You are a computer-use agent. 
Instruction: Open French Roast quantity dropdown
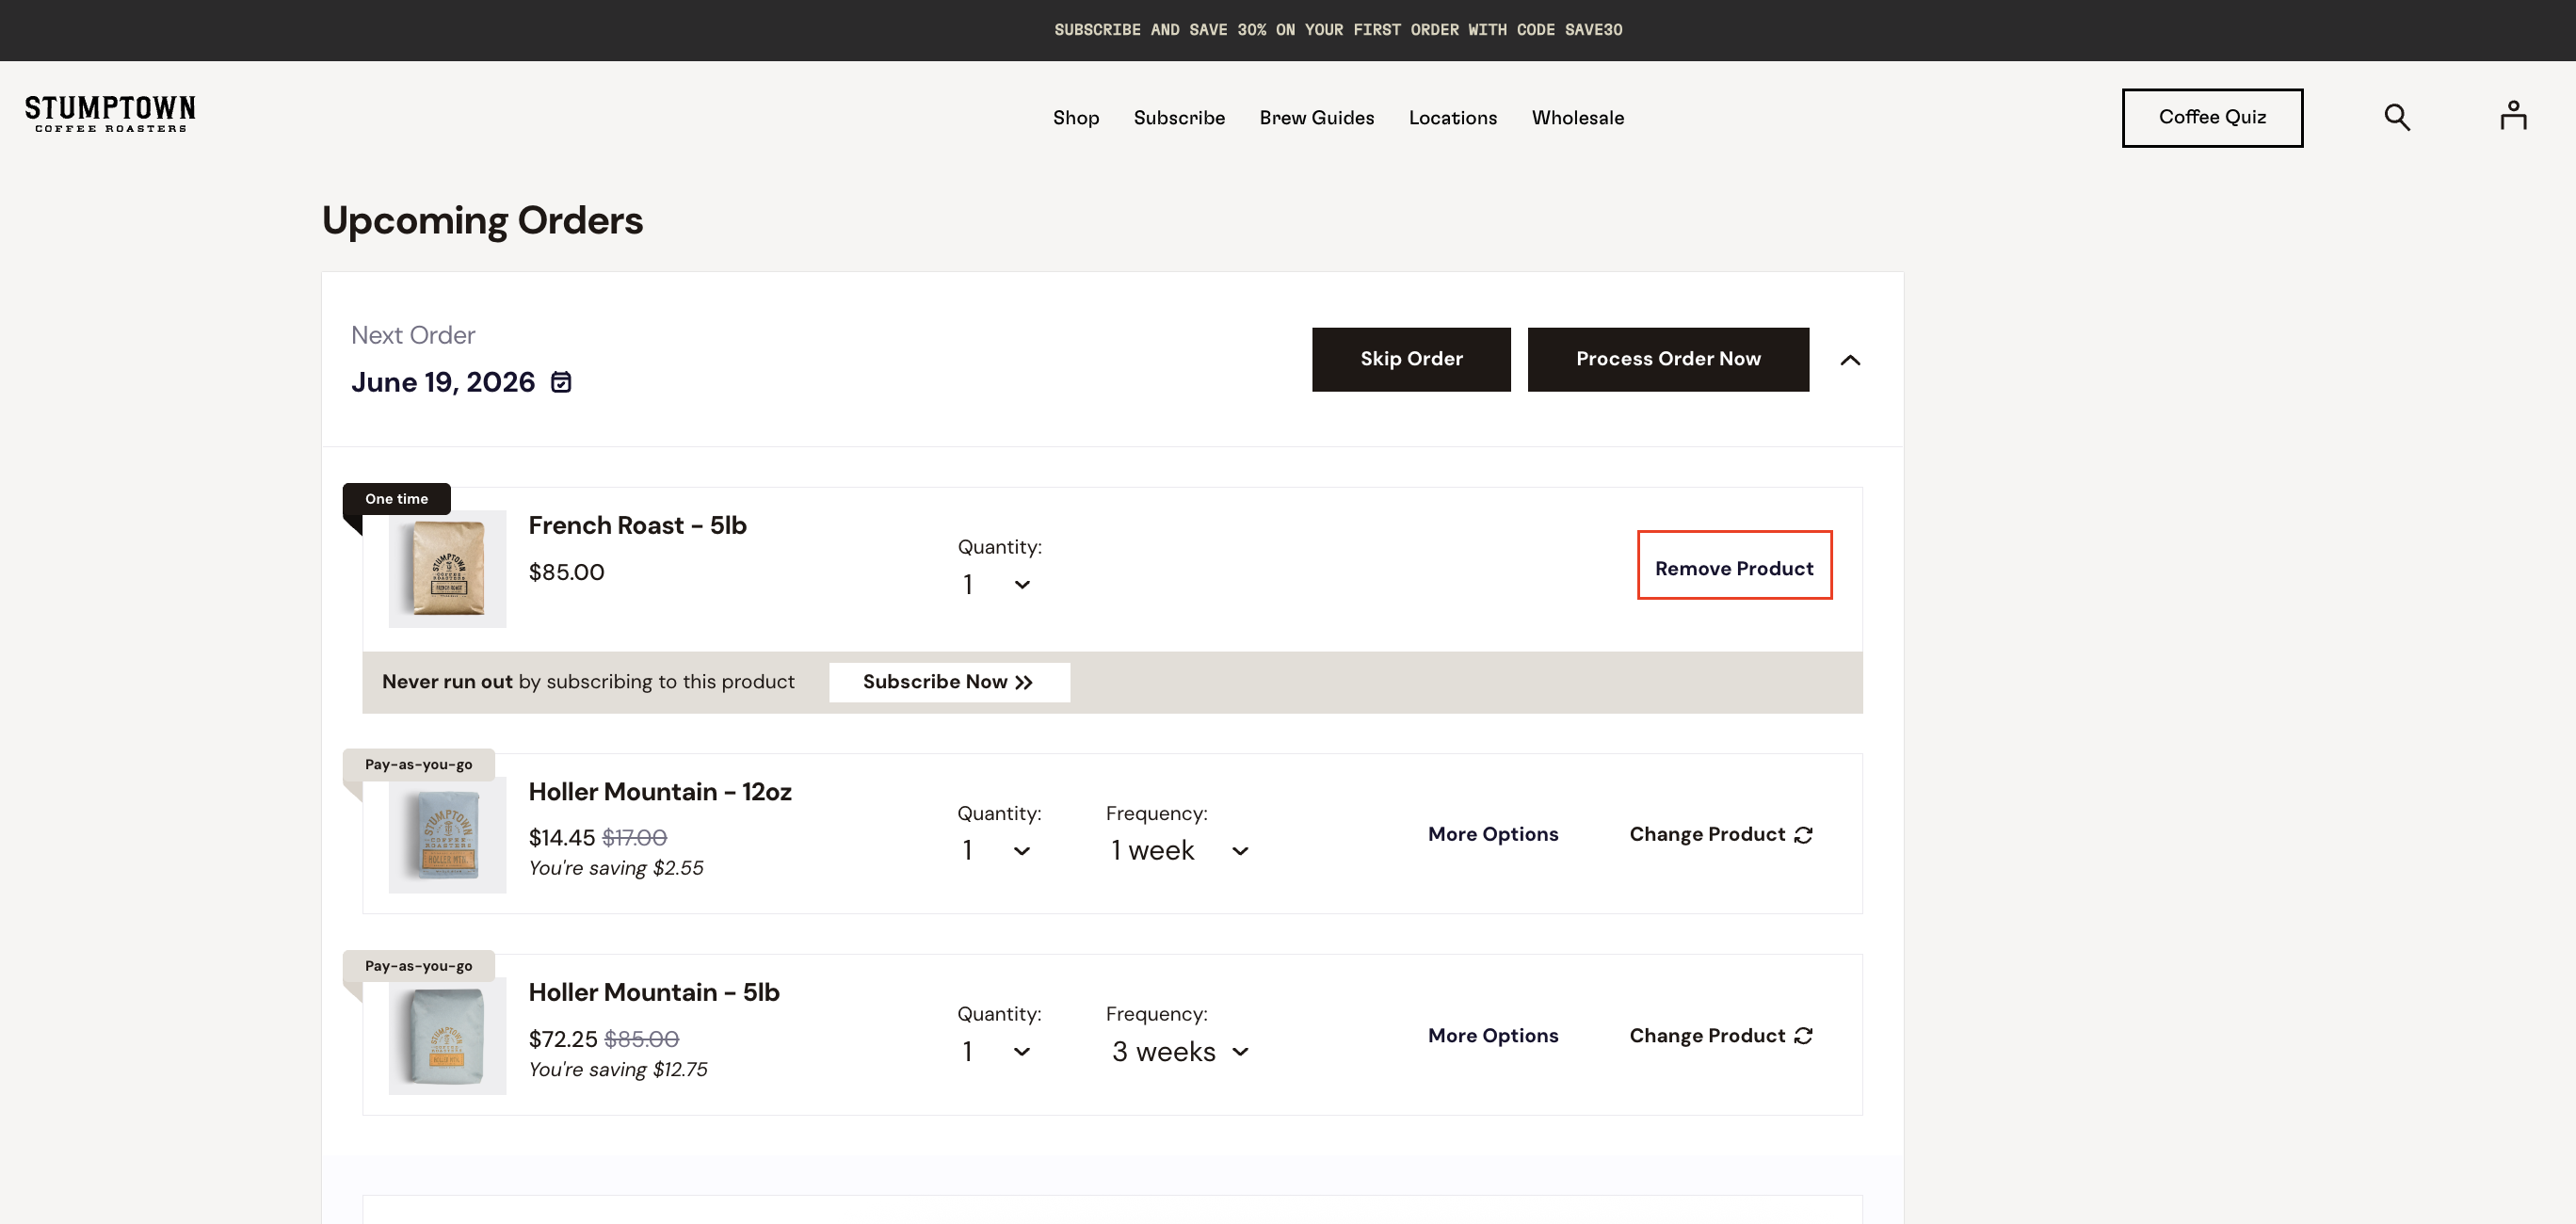tap(997, 584)
